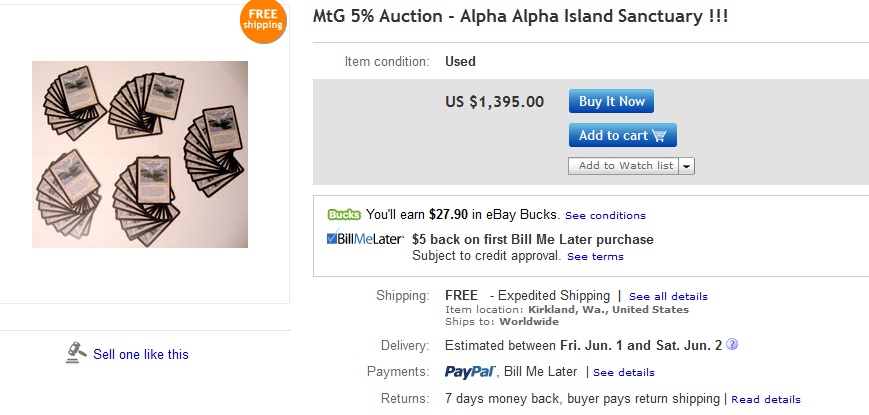Click the US $1,395.00 price
Viewport: 869px width, 415px height.
[x=494, y=101]
